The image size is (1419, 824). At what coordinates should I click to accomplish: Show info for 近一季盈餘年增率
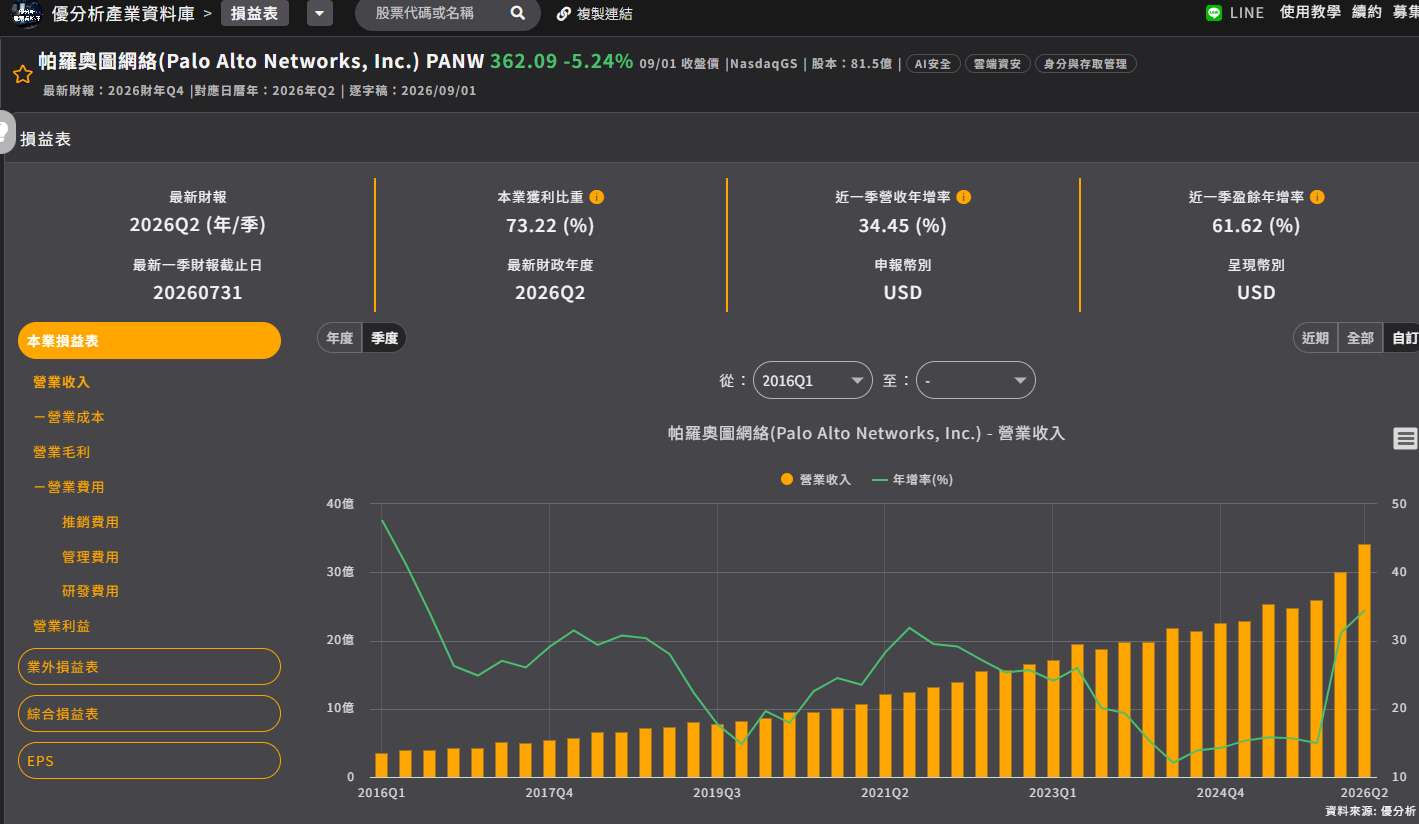[x=1317, y=197]
